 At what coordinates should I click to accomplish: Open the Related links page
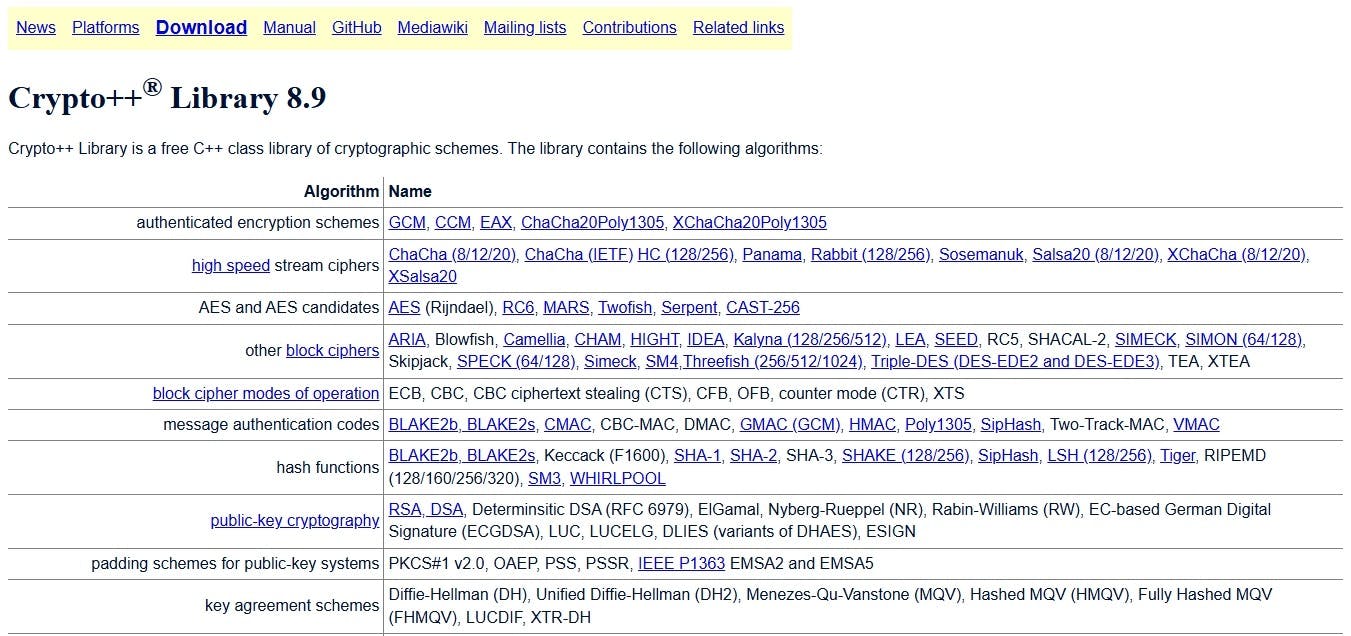[738, 27]
